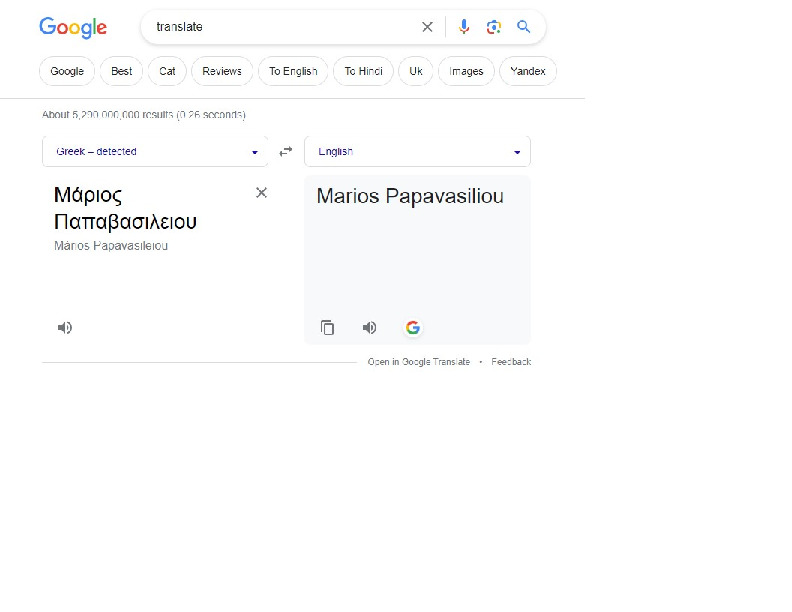Listen to the English translation
The image size is (792, 612).
(369, 327)
